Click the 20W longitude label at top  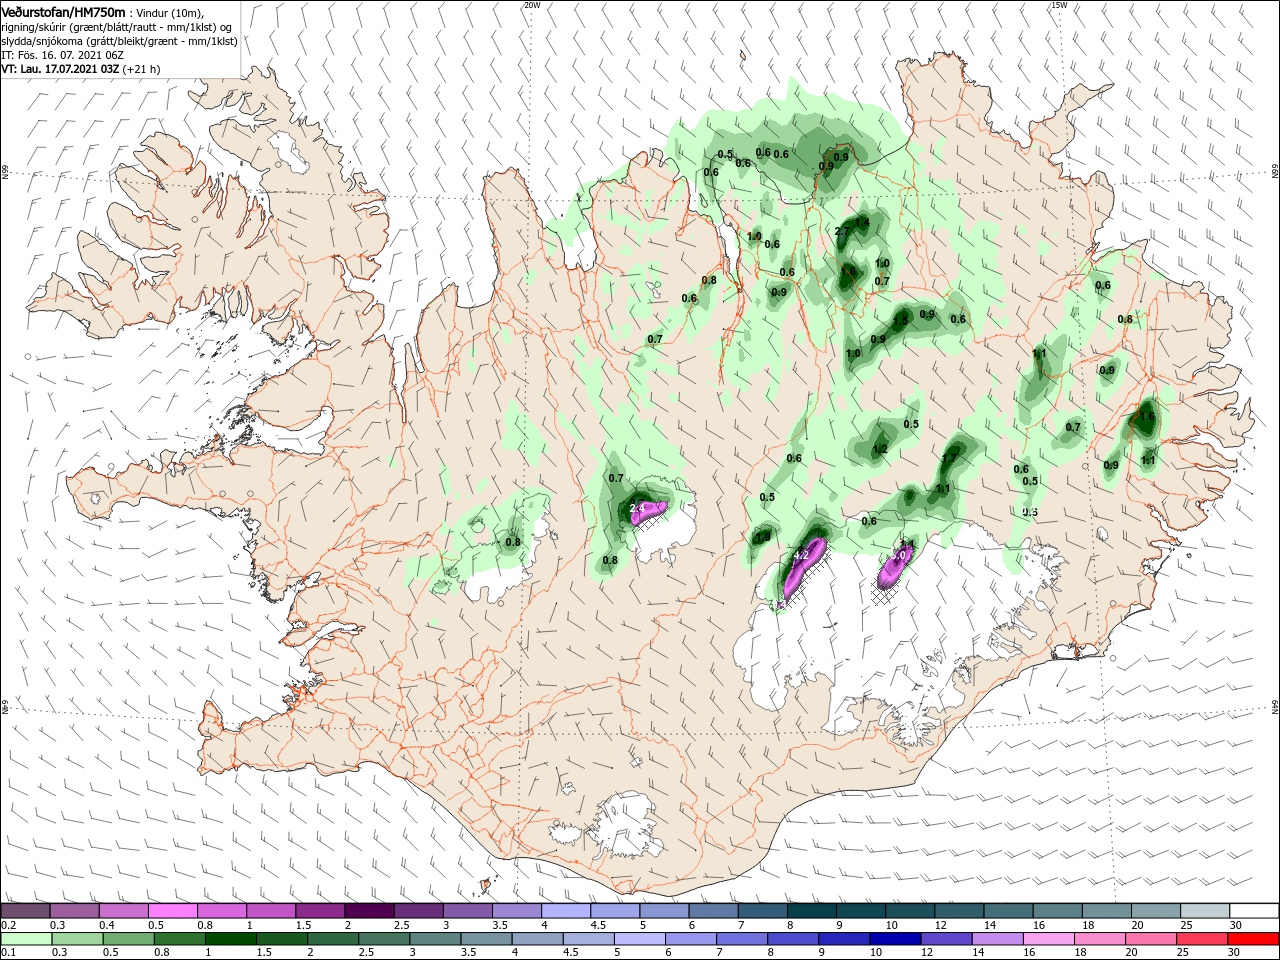point(532,5)
